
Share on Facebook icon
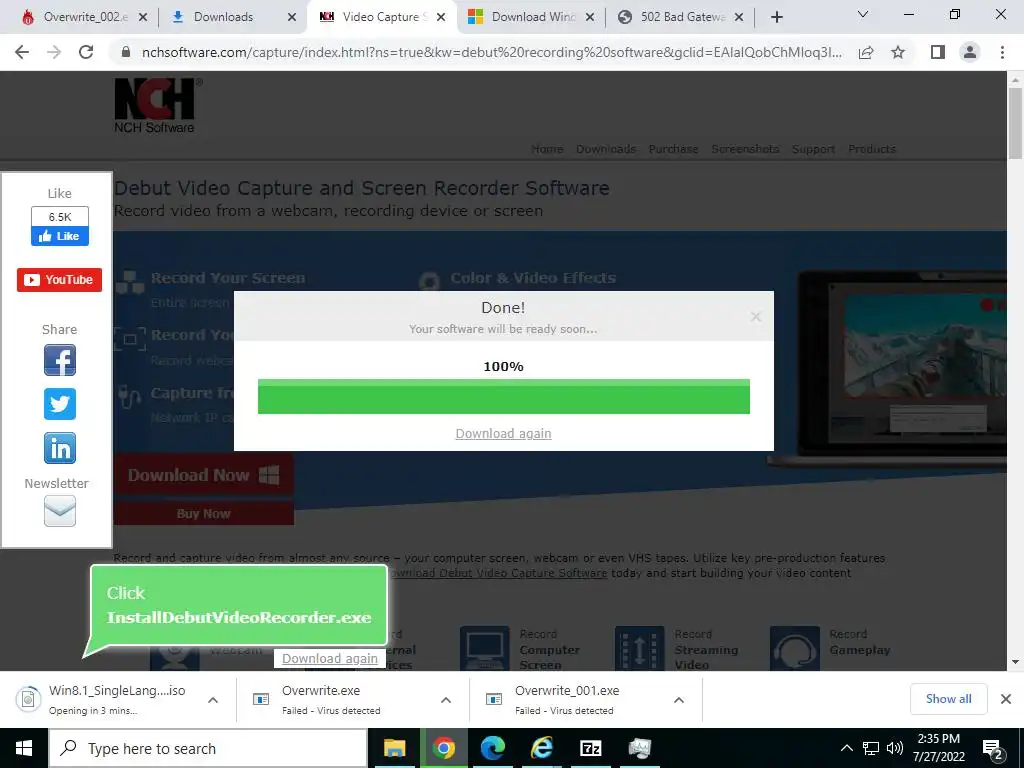click(x=59, y=360)
